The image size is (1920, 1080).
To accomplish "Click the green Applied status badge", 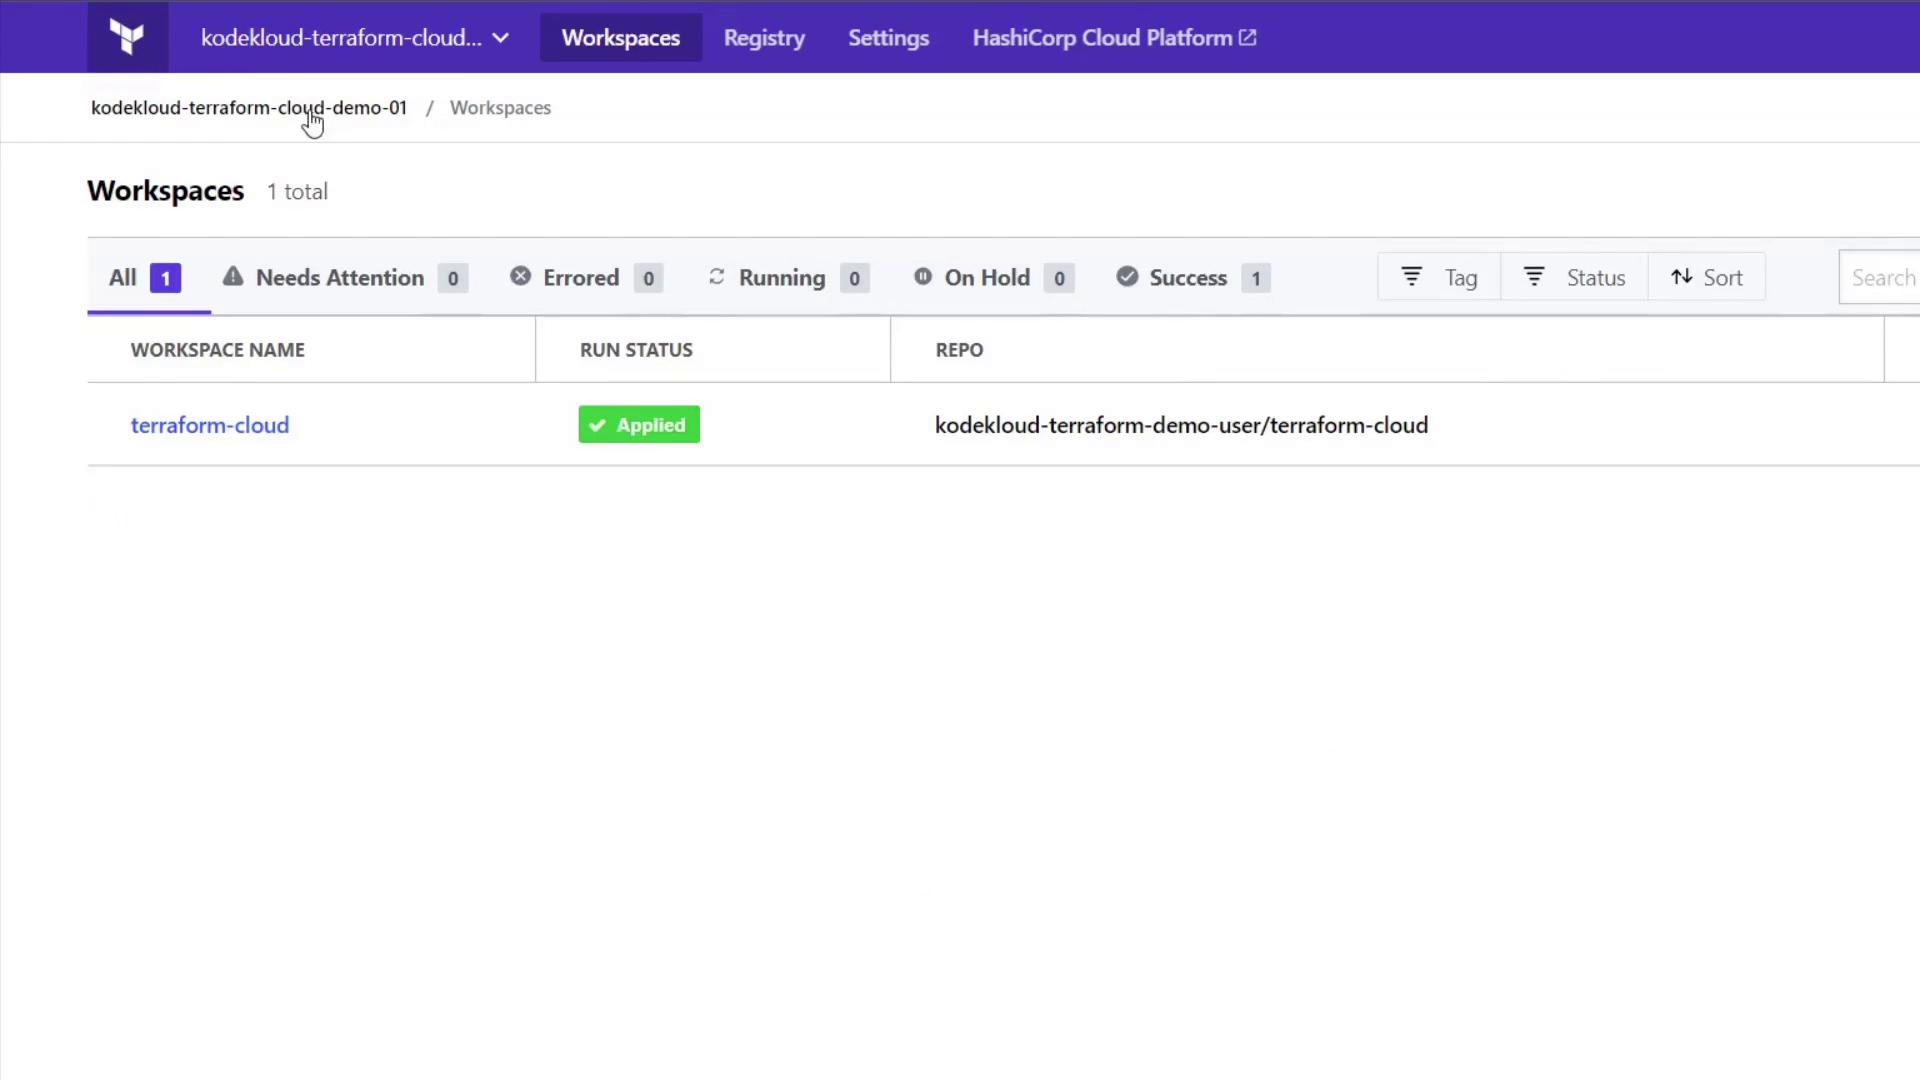I will 639,425.
